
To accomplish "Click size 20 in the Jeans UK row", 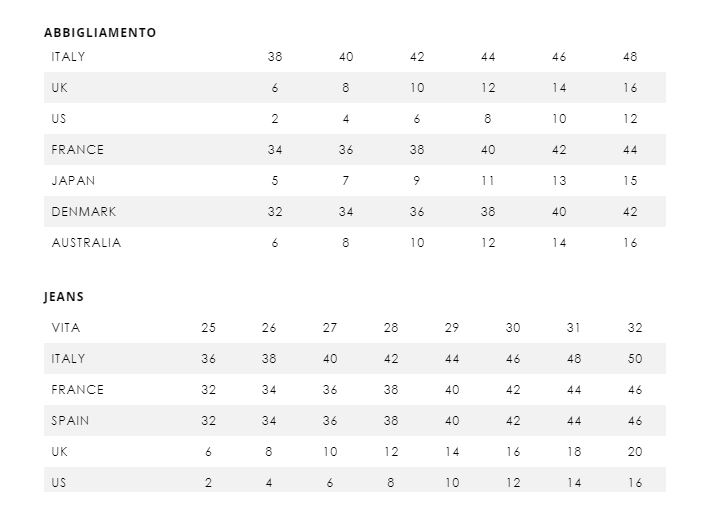I will [635, 452].
